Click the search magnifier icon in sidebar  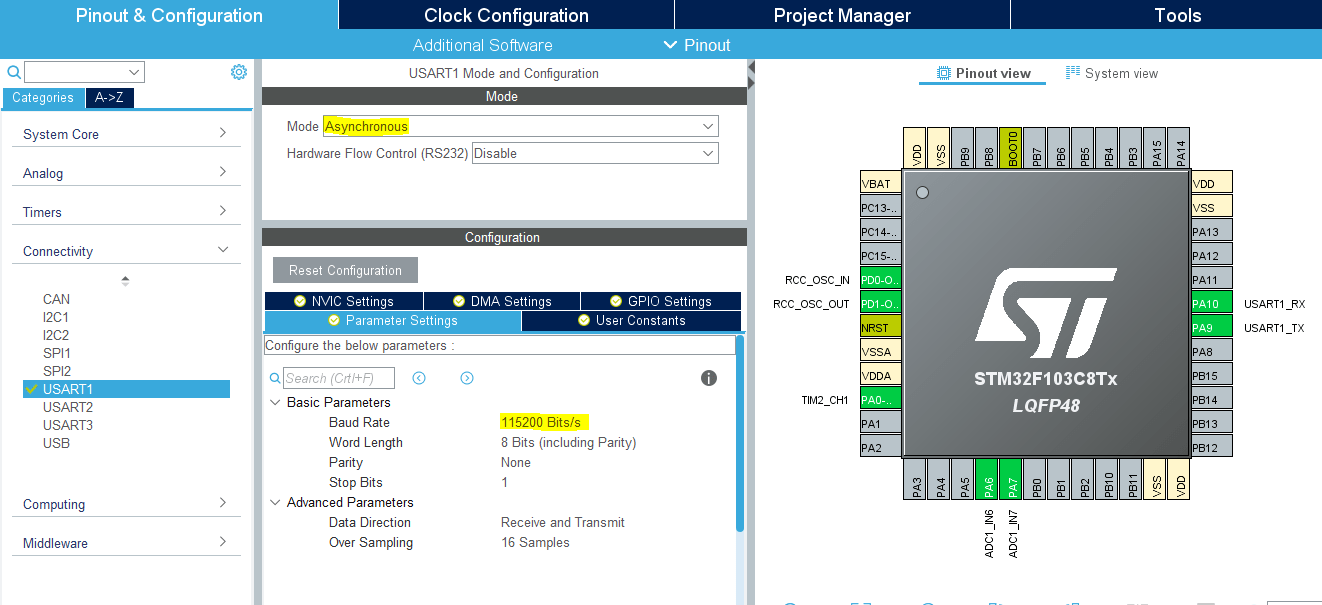point(14,72)
